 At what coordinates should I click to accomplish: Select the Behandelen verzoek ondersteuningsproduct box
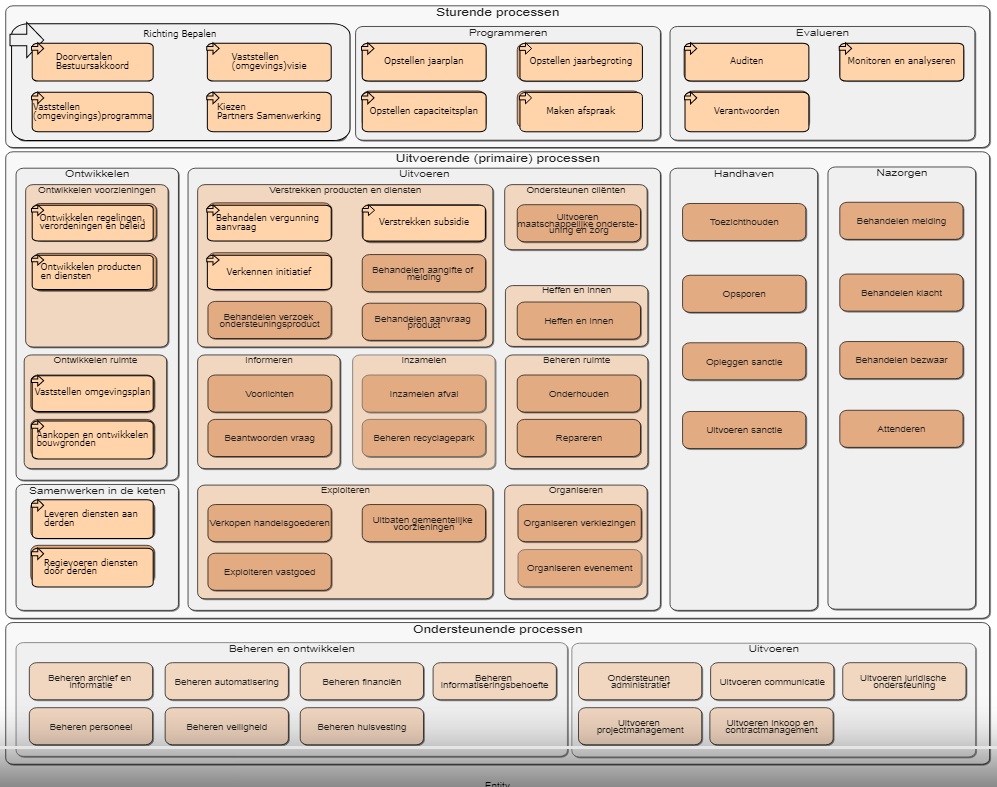[270, 320]
